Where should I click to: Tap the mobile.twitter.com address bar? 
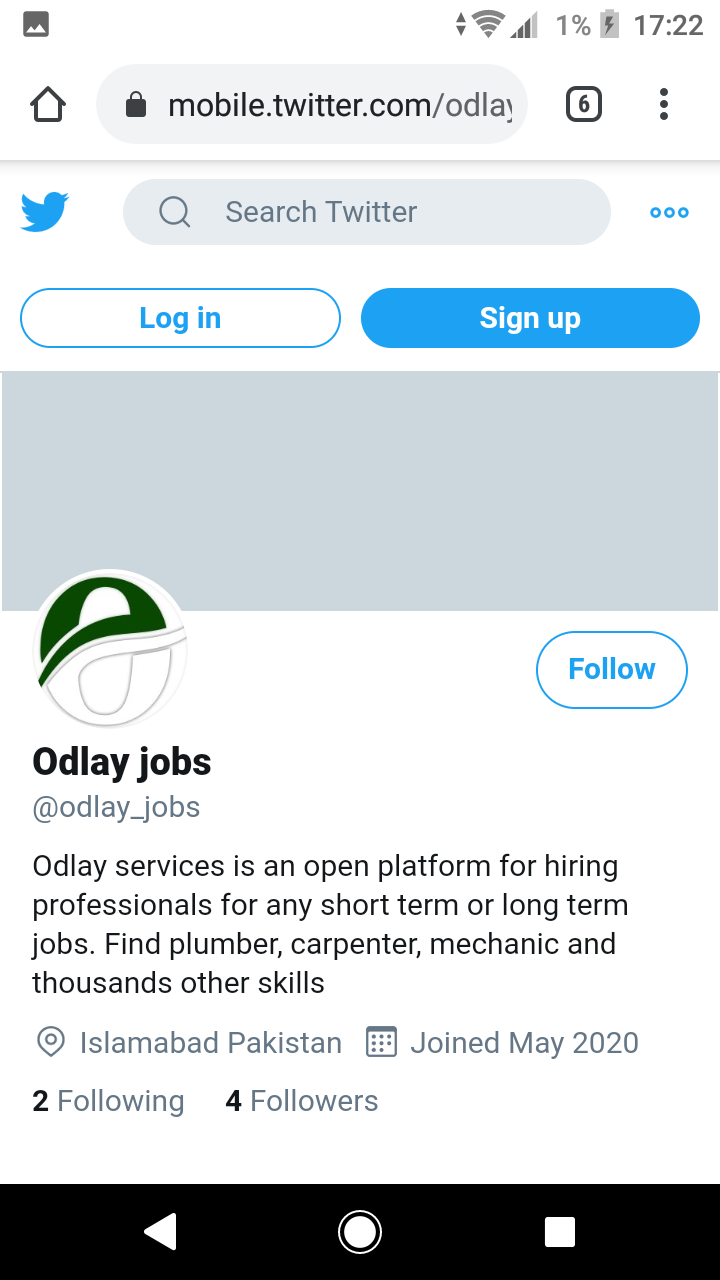pyautogui.click(x=340, y=105)
